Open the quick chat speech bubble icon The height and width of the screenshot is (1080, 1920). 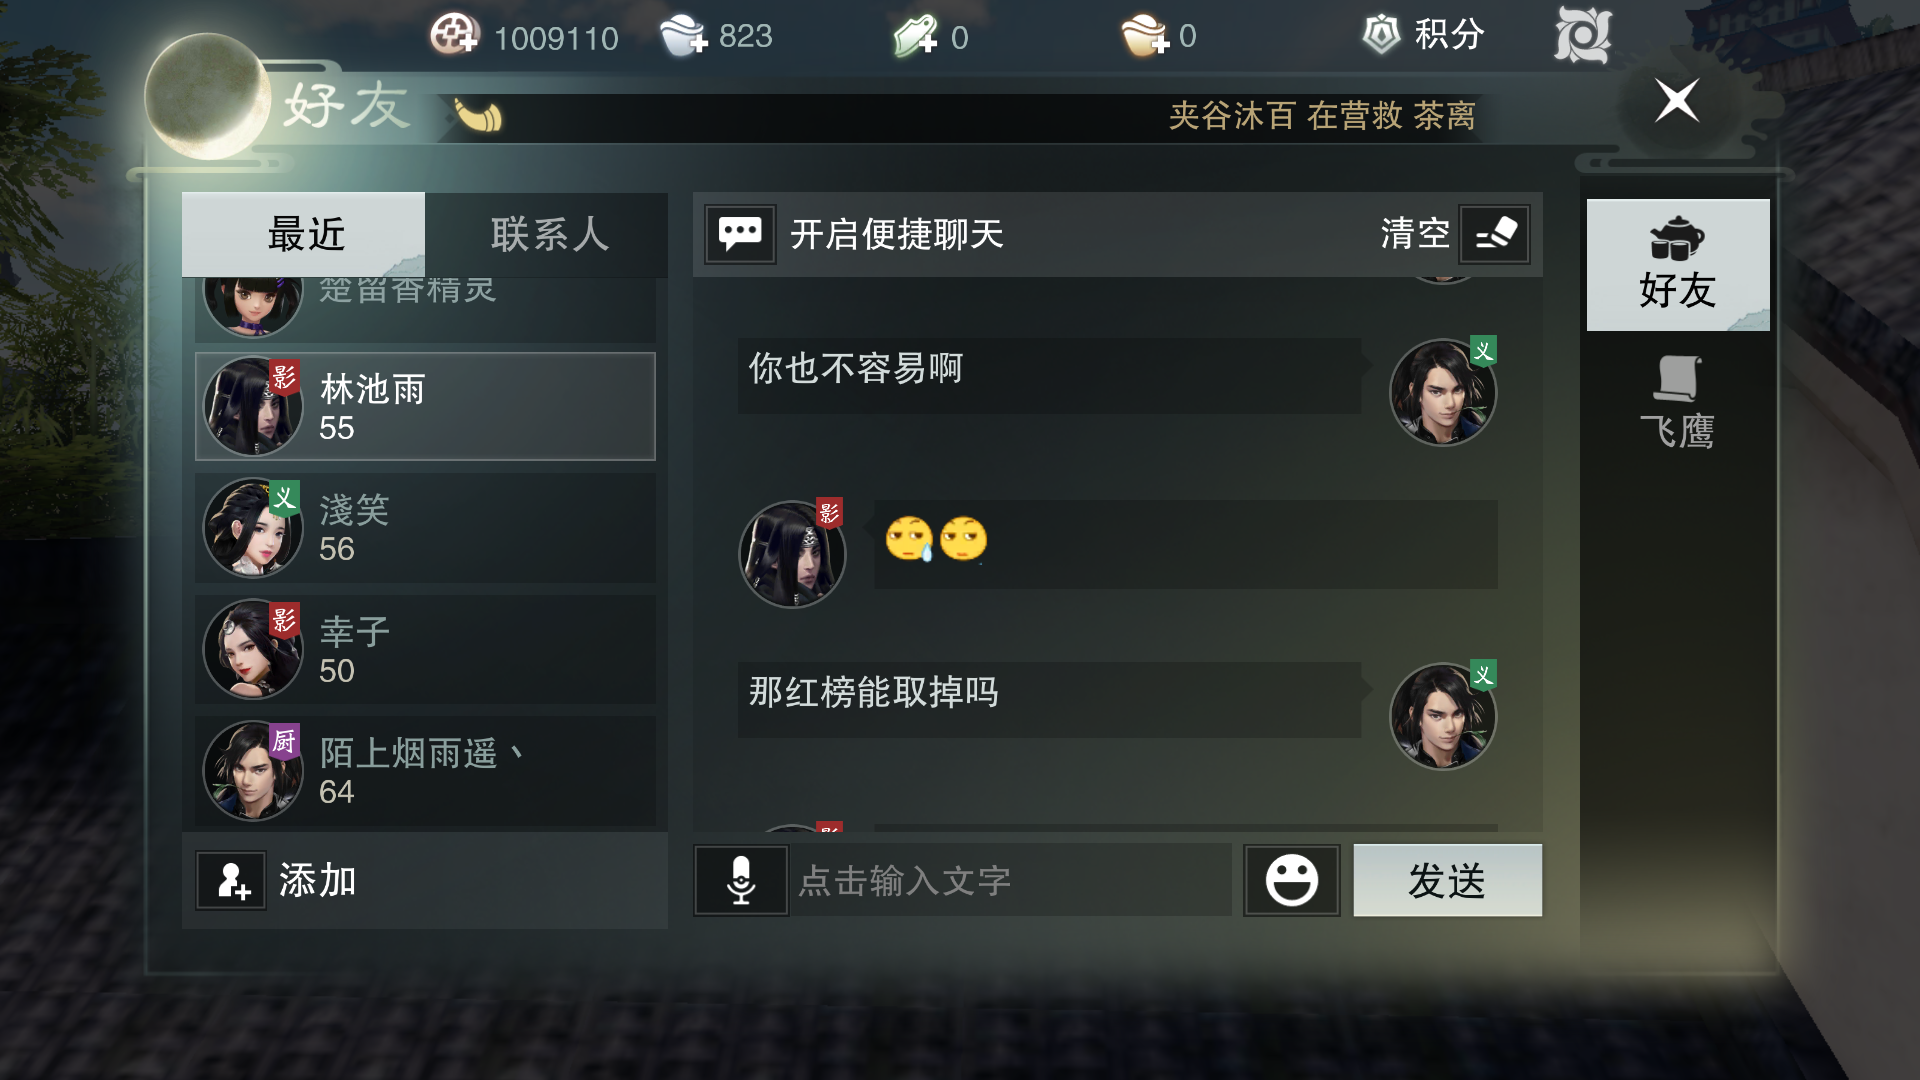point(740,235)
